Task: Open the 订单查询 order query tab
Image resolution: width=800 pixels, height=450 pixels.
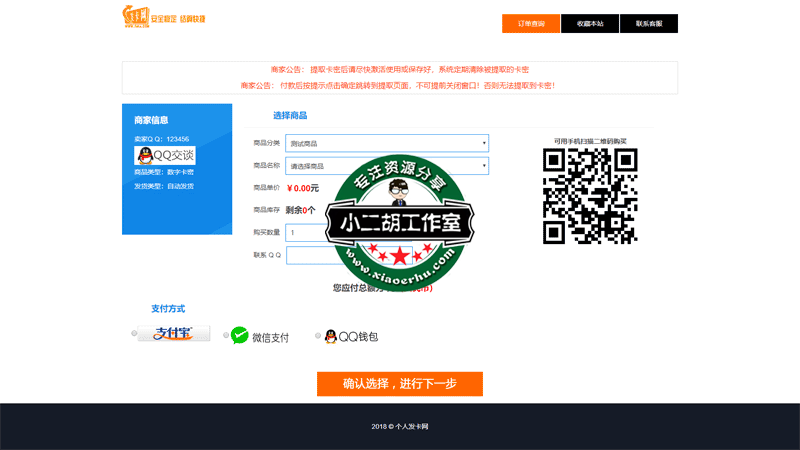Action: pyautogui.click(x=531, y=23)
